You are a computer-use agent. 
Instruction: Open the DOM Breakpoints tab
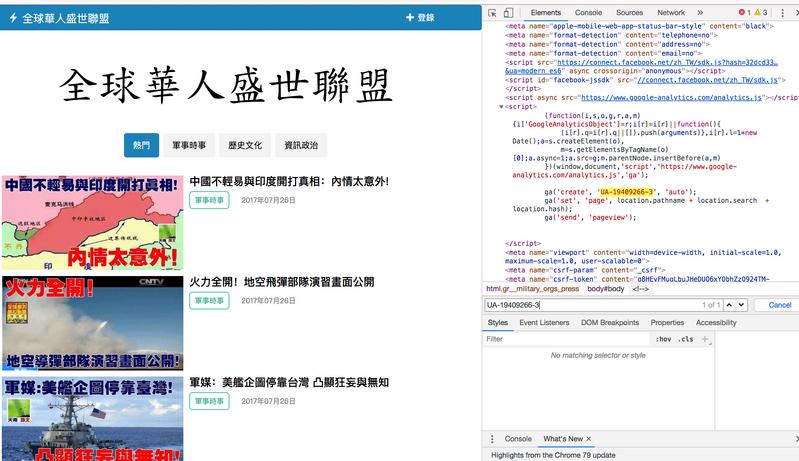click(x=609, y=323)
